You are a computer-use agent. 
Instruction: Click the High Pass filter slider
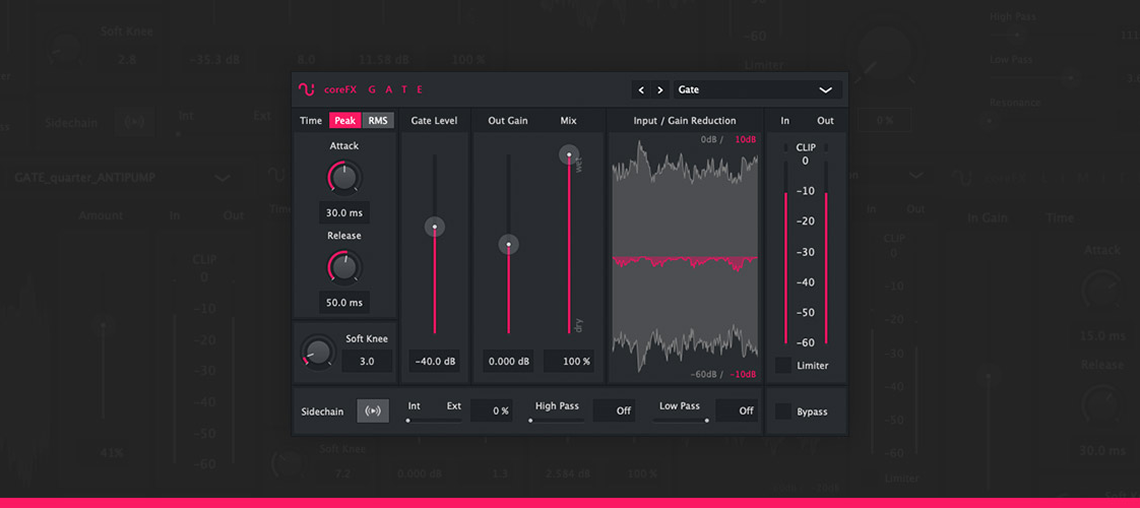pyautogui.click(x=557, y=420)
